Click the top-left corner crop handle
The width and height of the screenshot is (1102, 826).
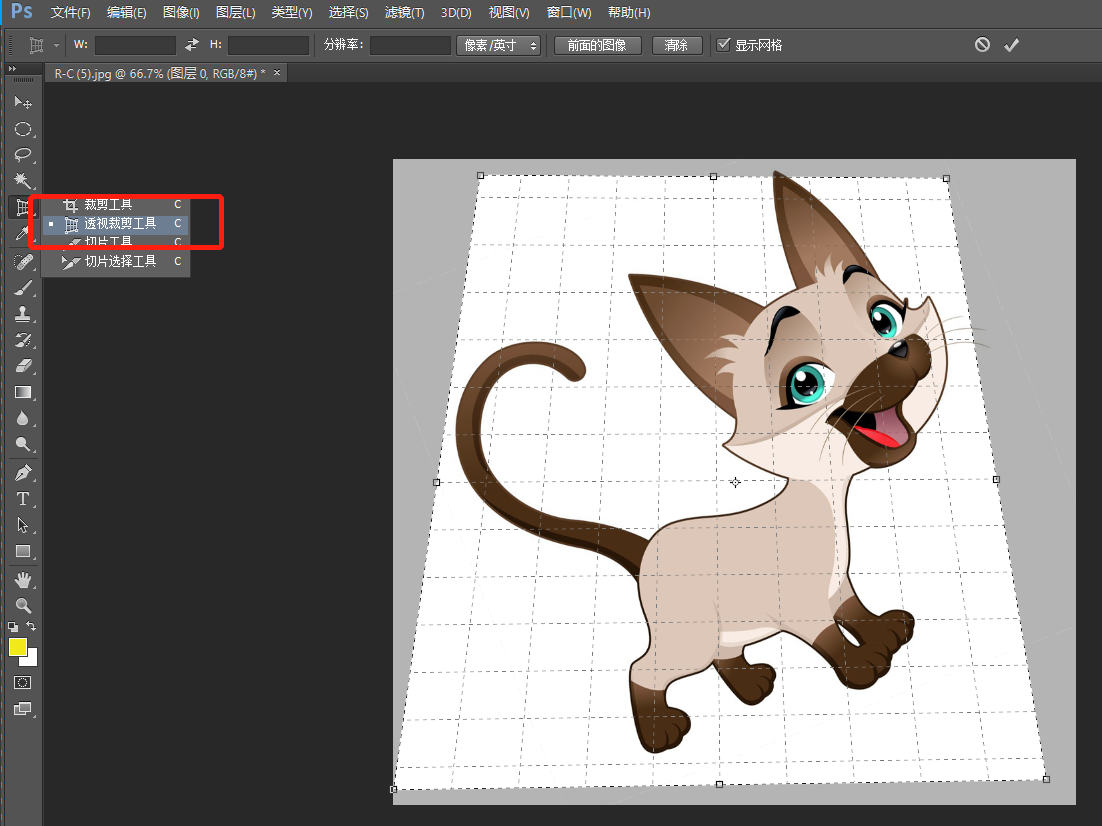[x=481, y=176]
